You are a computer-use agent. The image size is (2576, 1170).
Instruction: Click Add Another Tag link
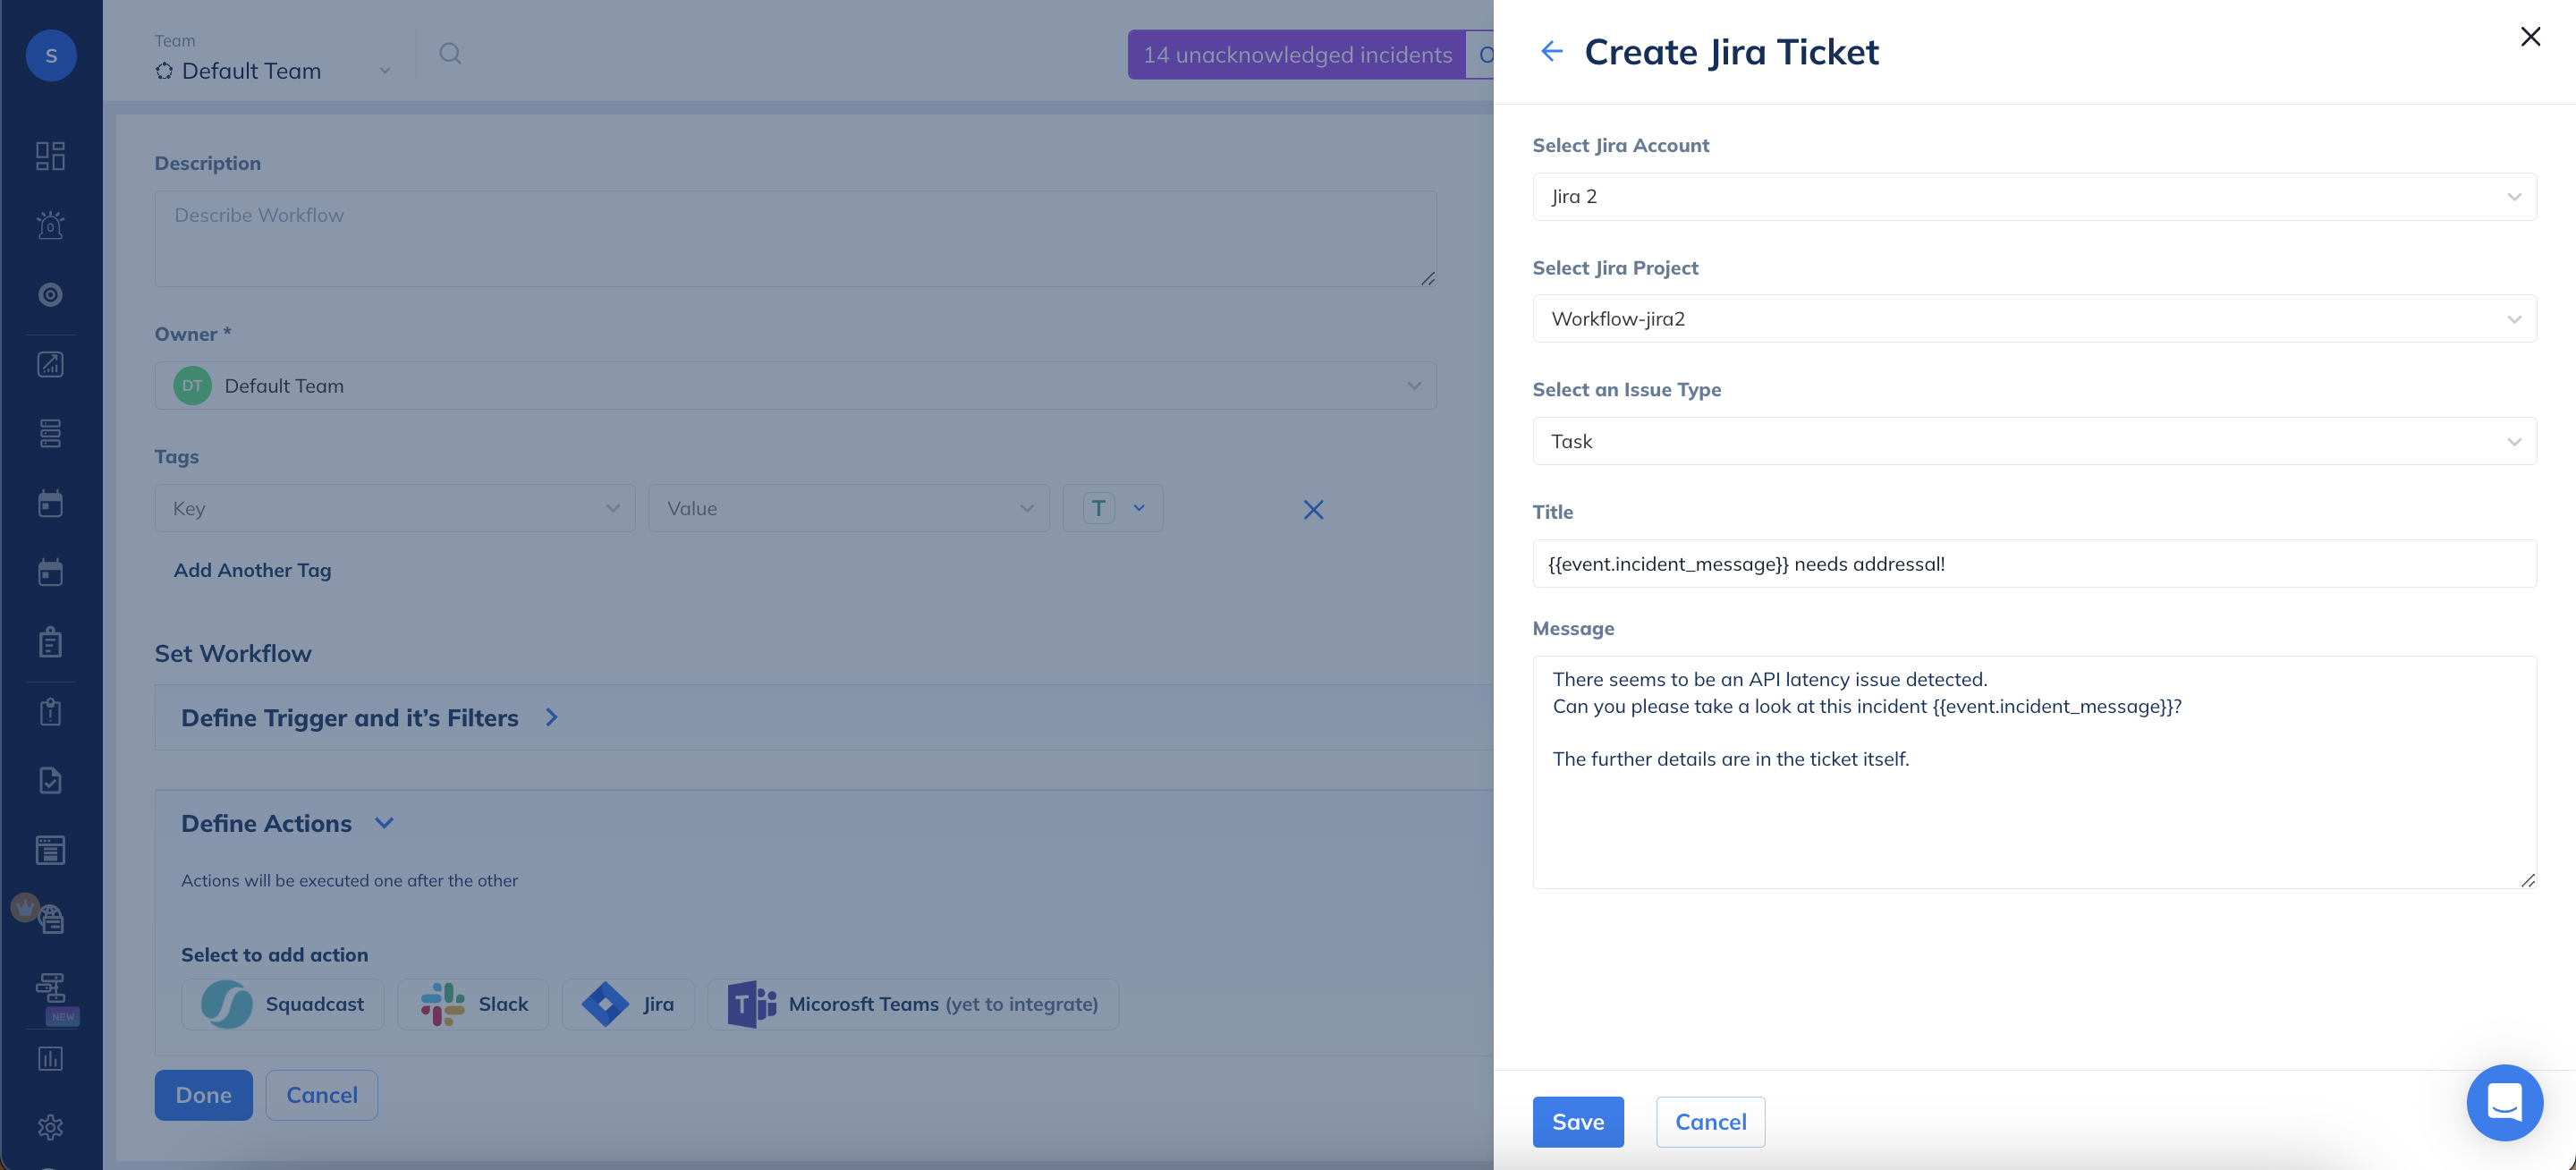[252, 570]
